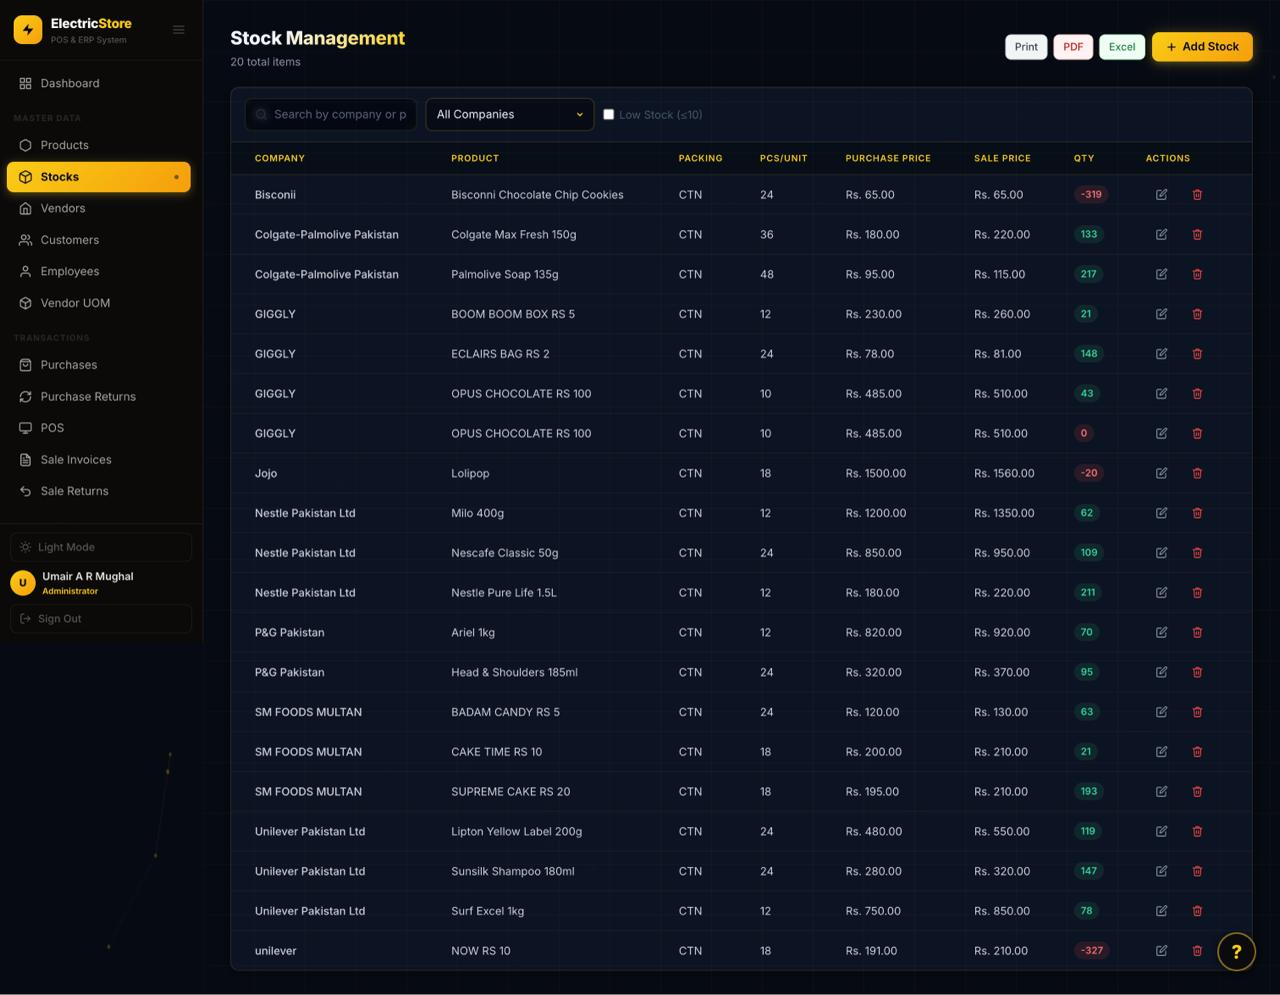This screenshot has width=1280, height=995.
Task: Export stock list to Excel
Action: coord(1122,47)
